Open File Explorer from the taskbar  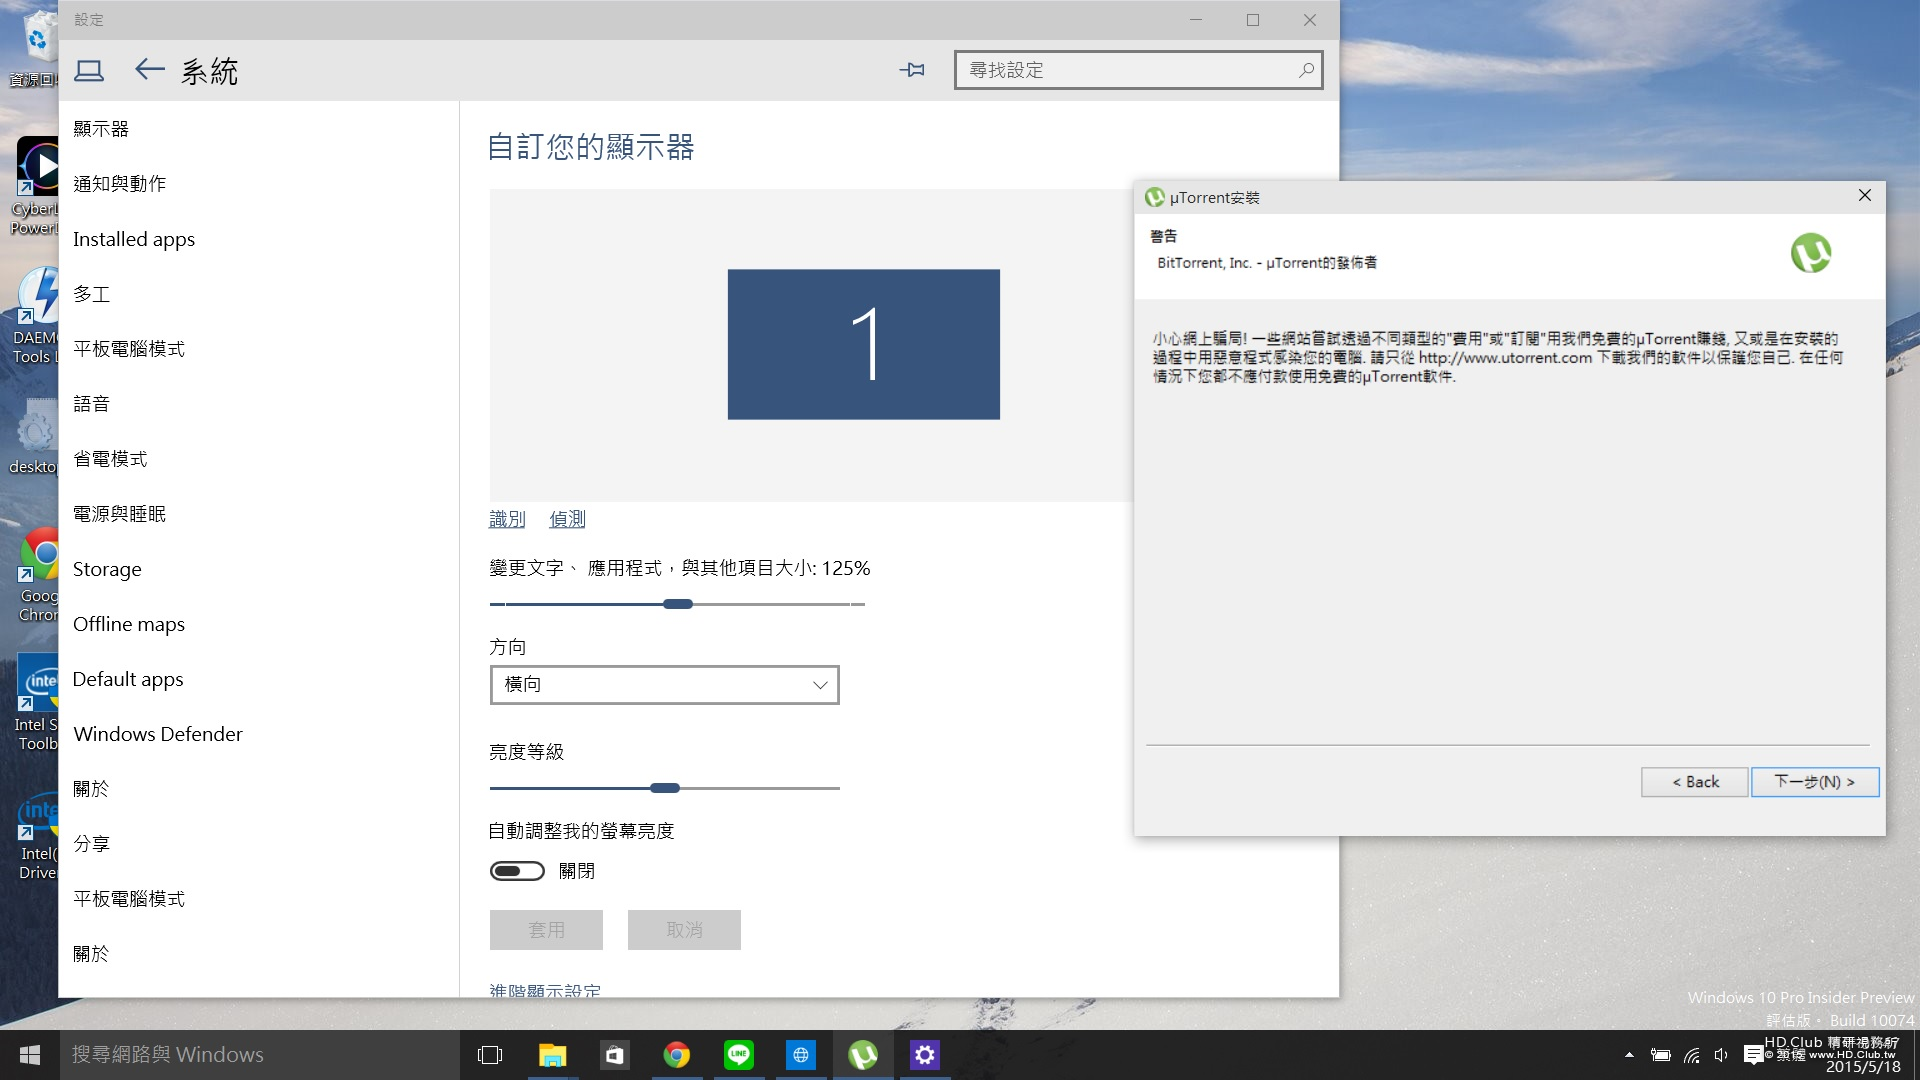click(552, 1055)
